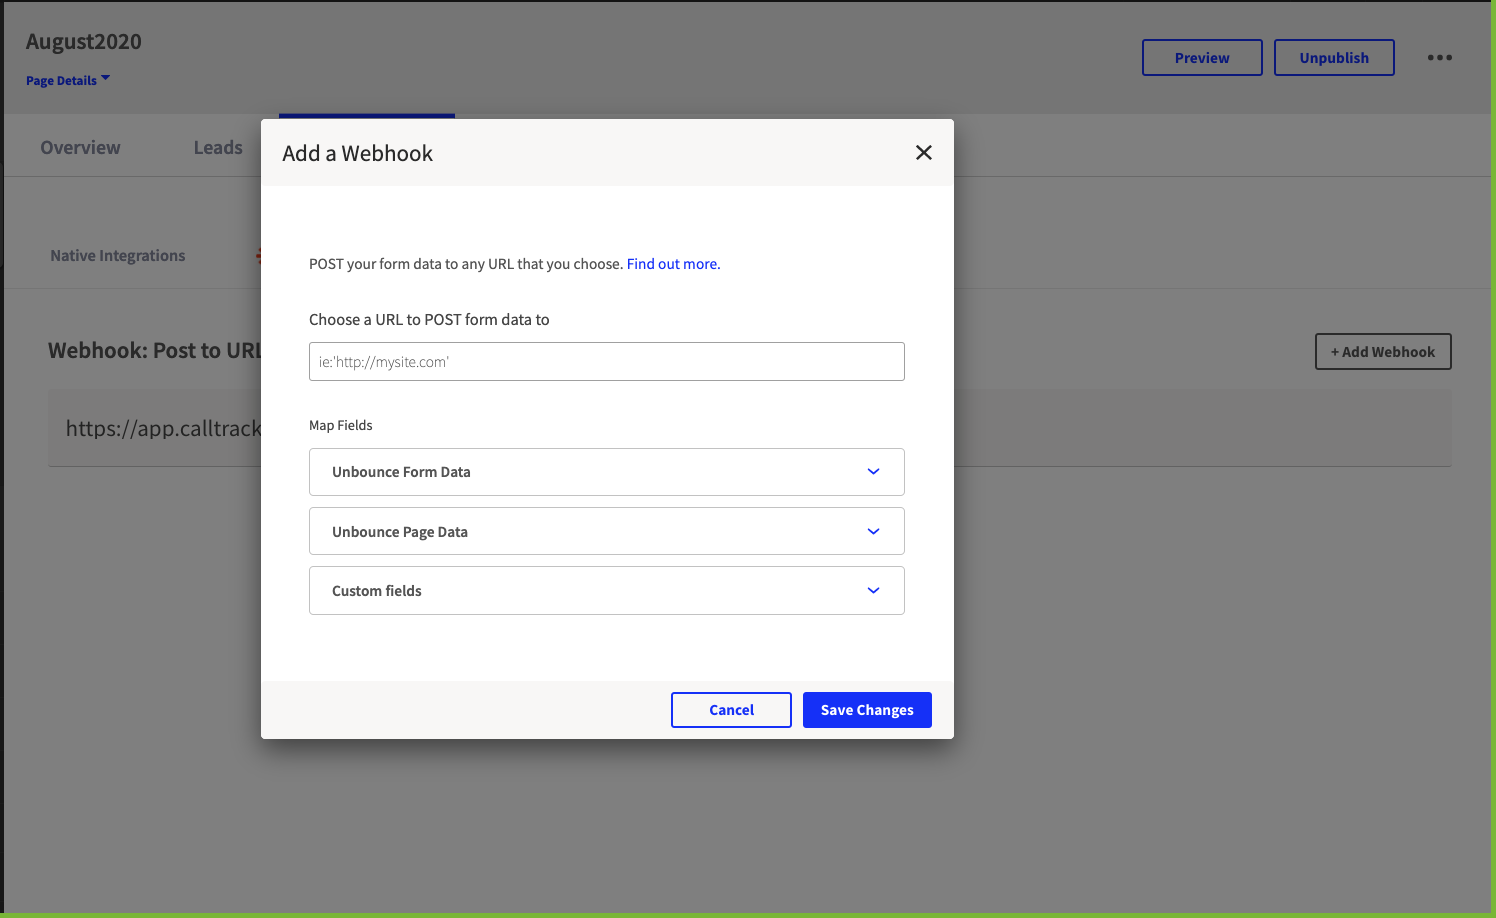This screenshot has height=918, width=1496.
Task: Click the webhook URL input field
Action: click(x=606, y=361)
